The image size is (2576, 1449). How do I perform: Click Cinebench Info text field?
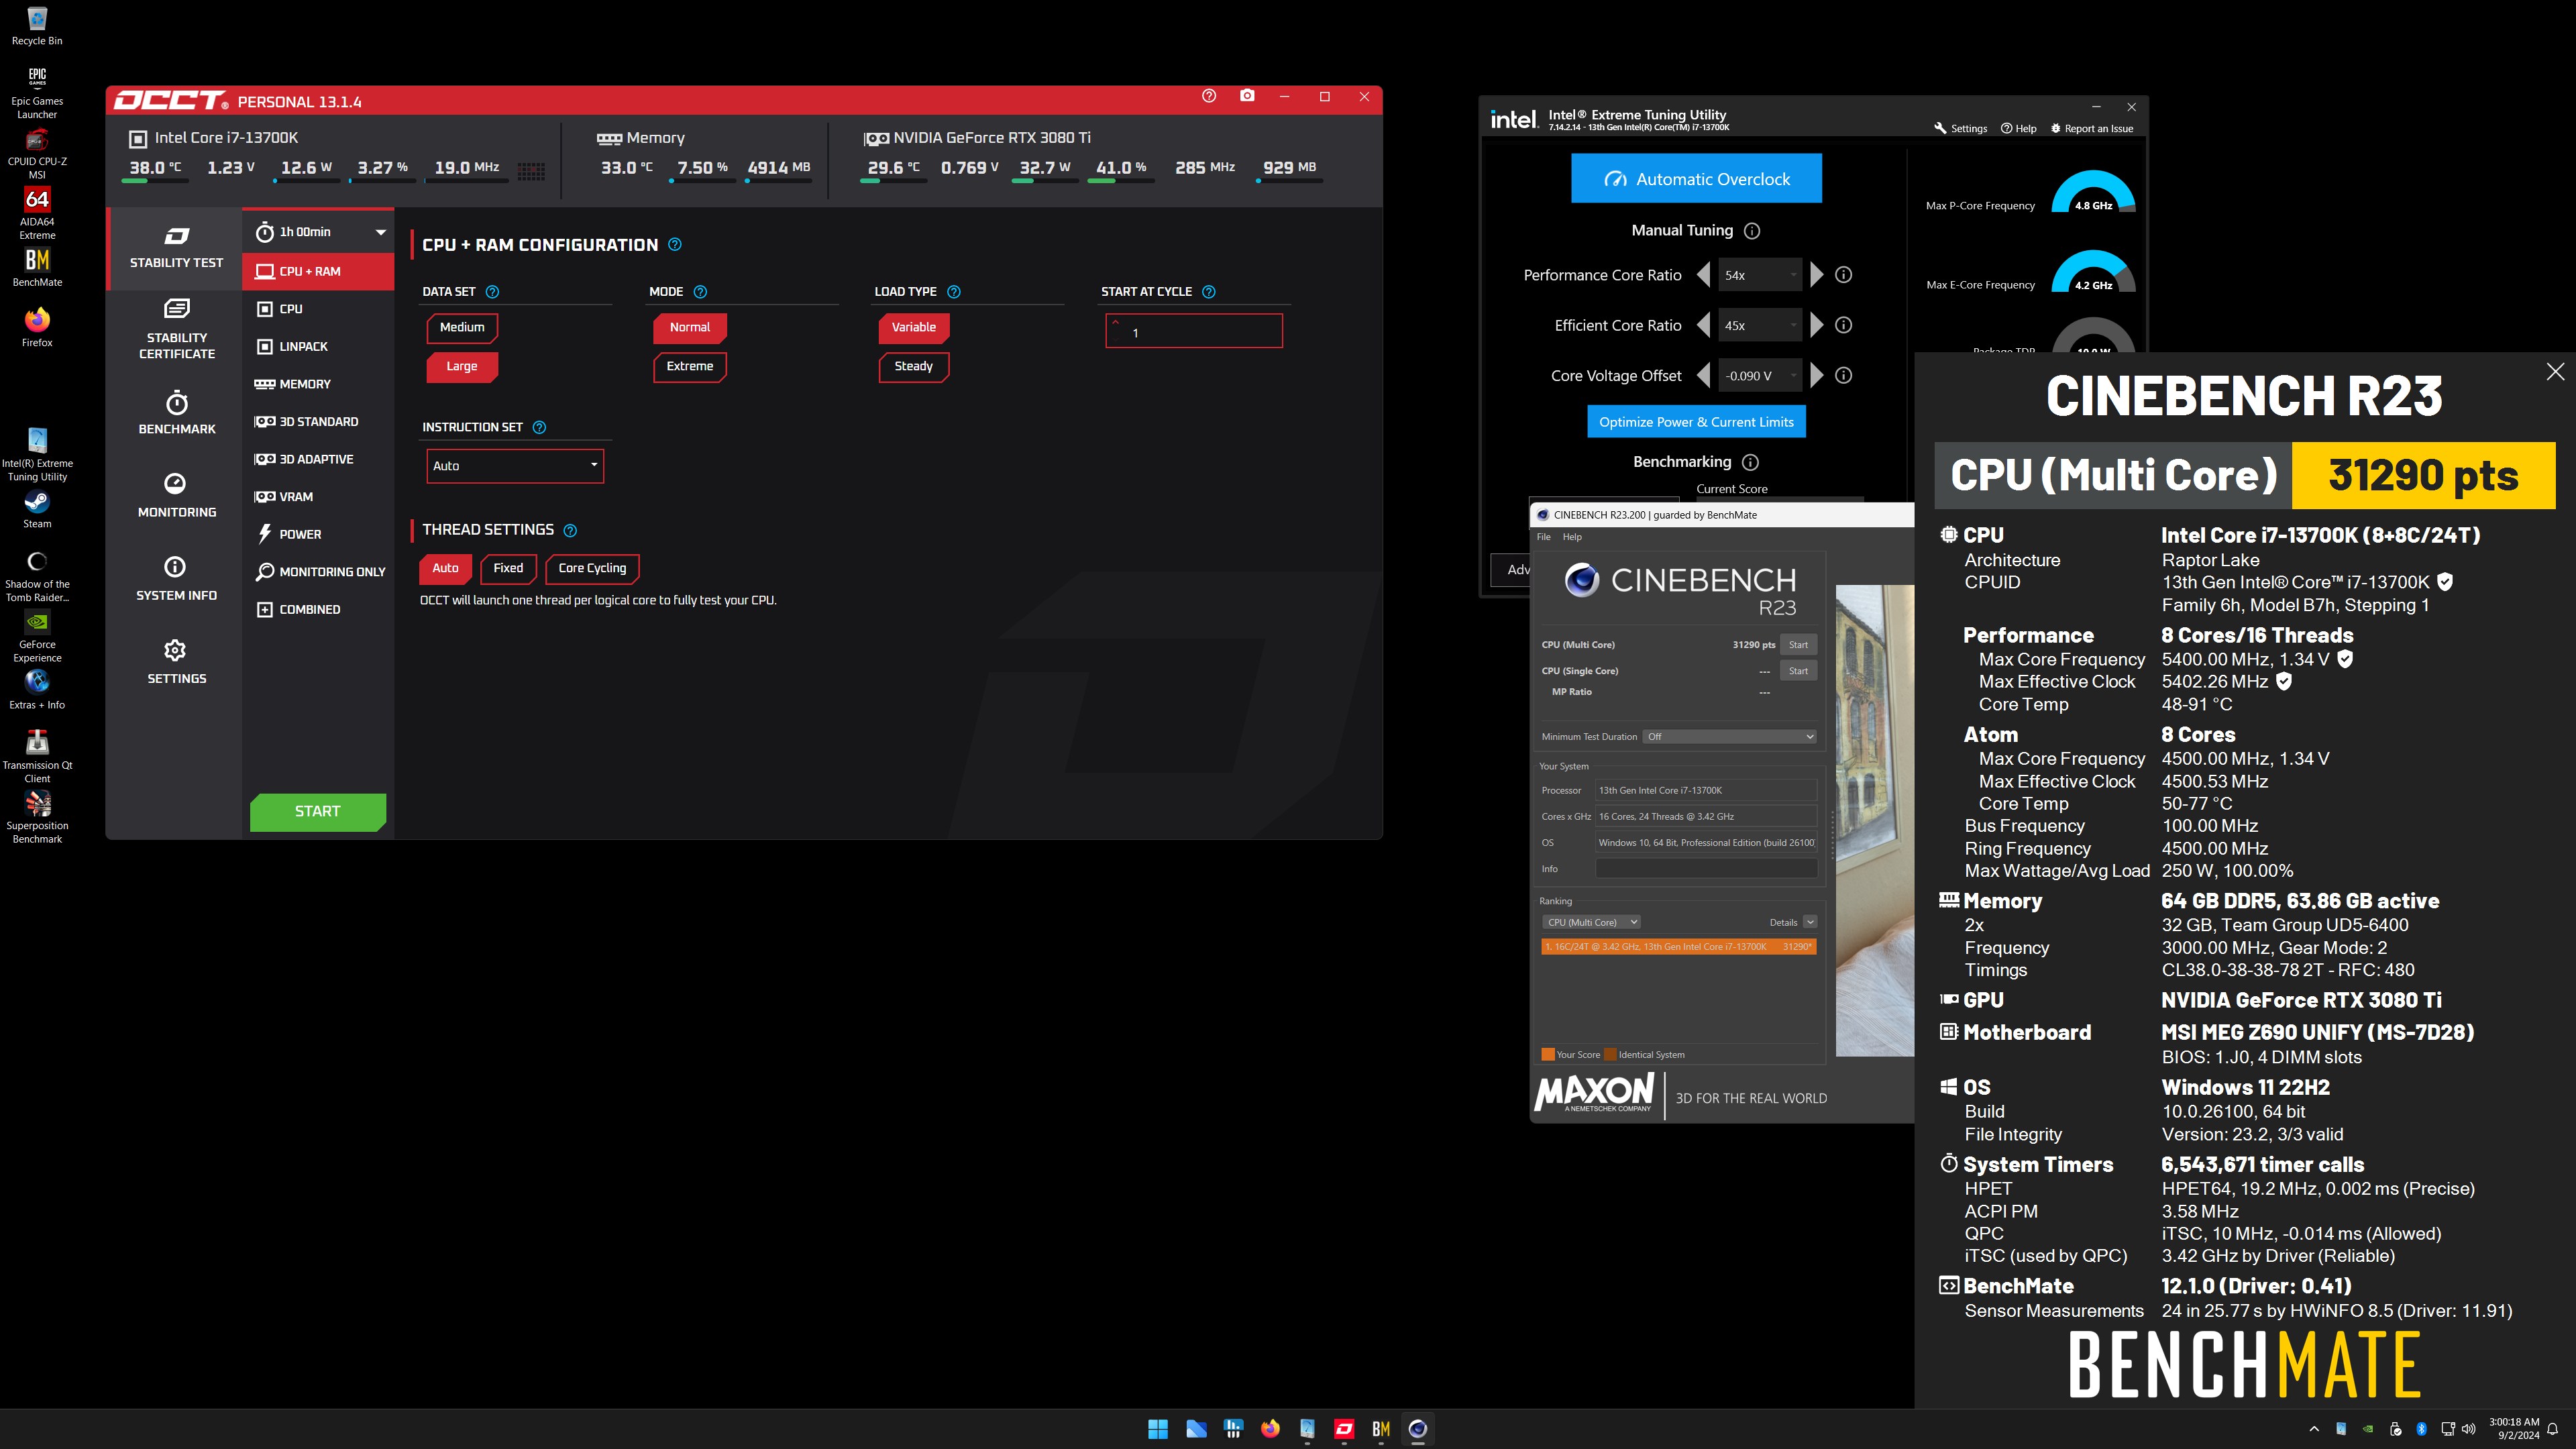(1706, 869)
